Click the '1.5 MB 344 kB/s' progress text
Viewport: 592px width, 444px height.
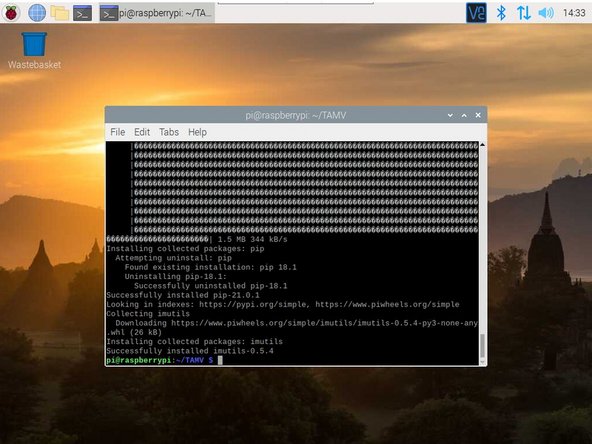tap(253, 239)
